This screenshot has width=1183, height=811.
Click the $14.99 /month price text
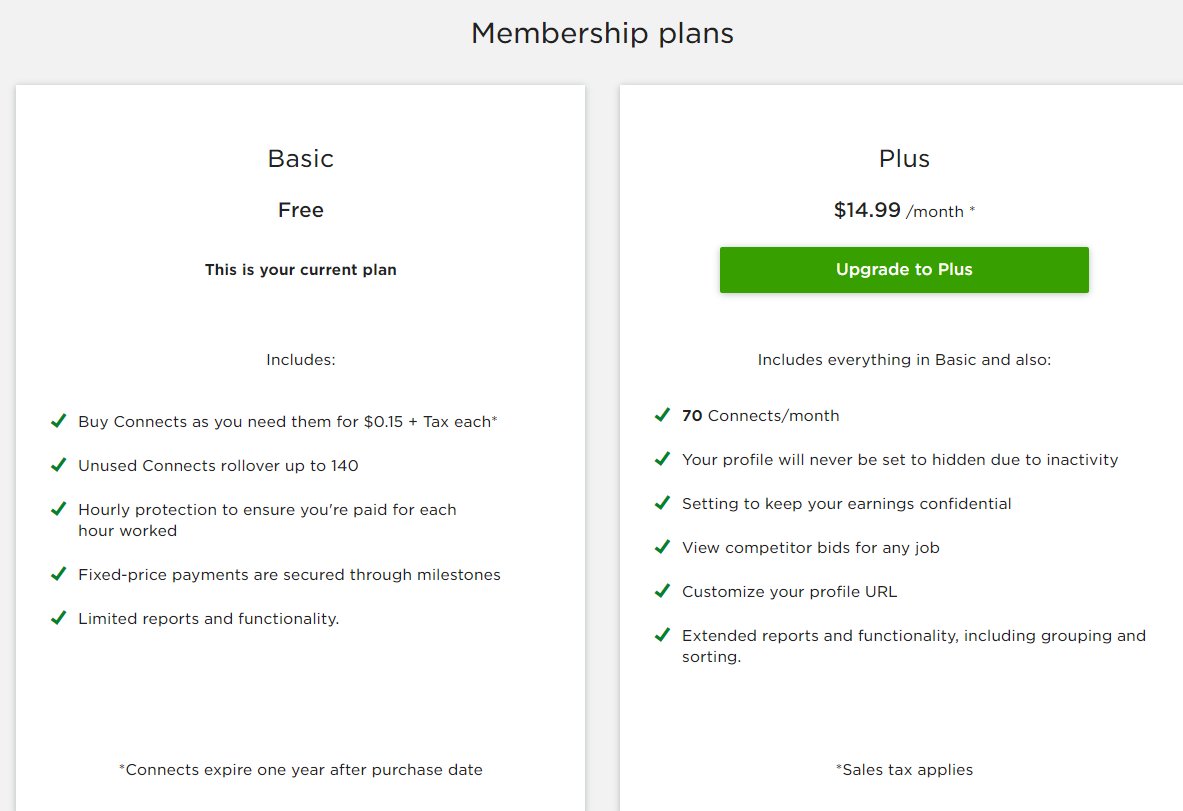pyautogui.click(x=904, y=211)
